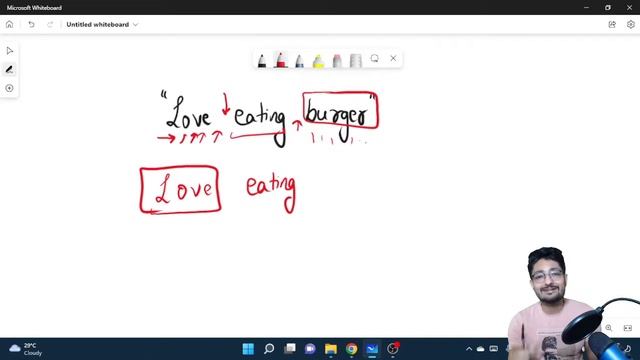Close the pen toolbar
The width and height of the screenshot is (640, 360).
click(393, 58)
